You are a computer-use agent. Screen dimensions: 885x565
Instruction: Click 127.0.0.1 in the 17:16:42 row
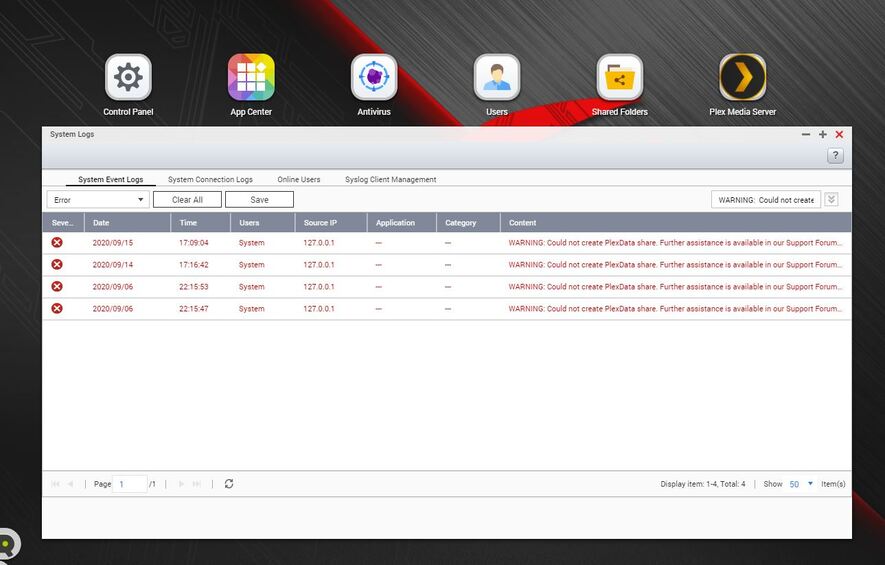tap(319, 265)
